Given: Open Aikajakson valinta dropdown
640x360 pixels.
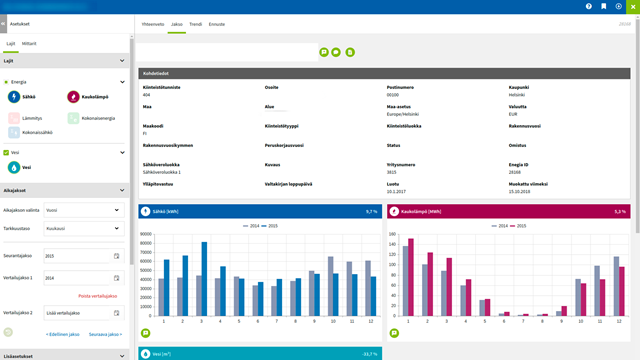Looking at the screenshot, I should click(x=84, y=210).
